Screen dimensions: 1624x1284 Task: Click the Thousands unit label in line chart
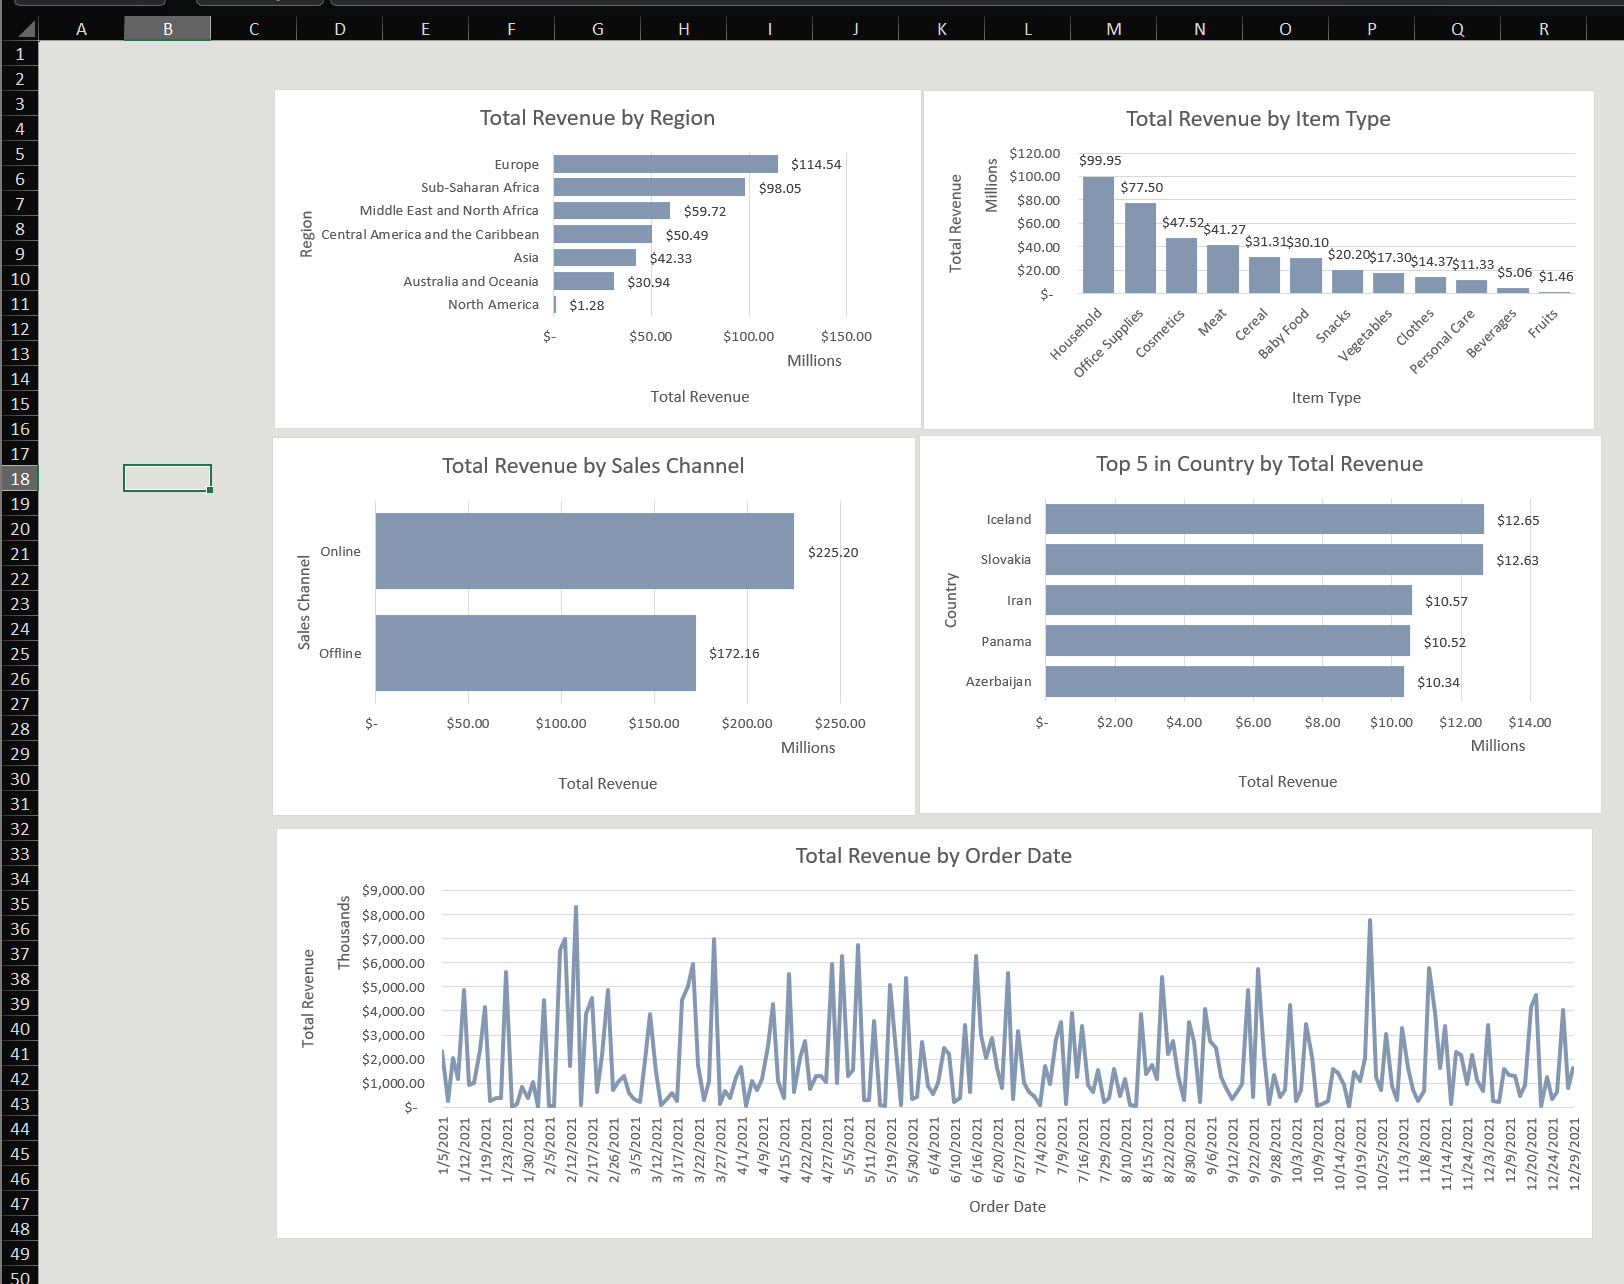pos(344,932)
